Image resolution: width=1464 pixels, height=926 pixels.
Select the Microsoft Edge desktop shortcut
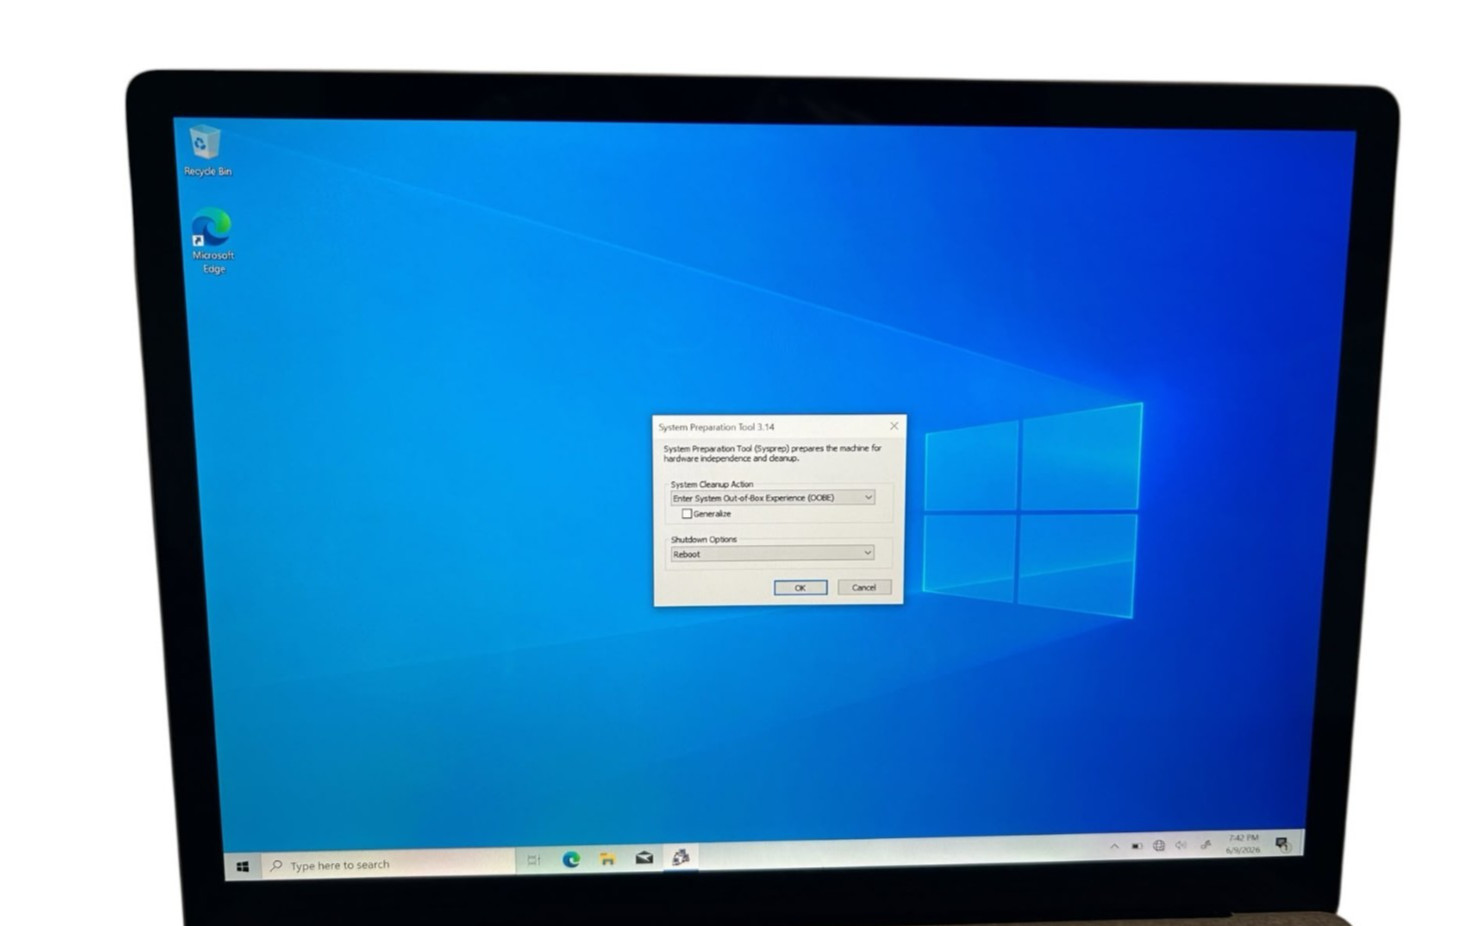[212, 240]
